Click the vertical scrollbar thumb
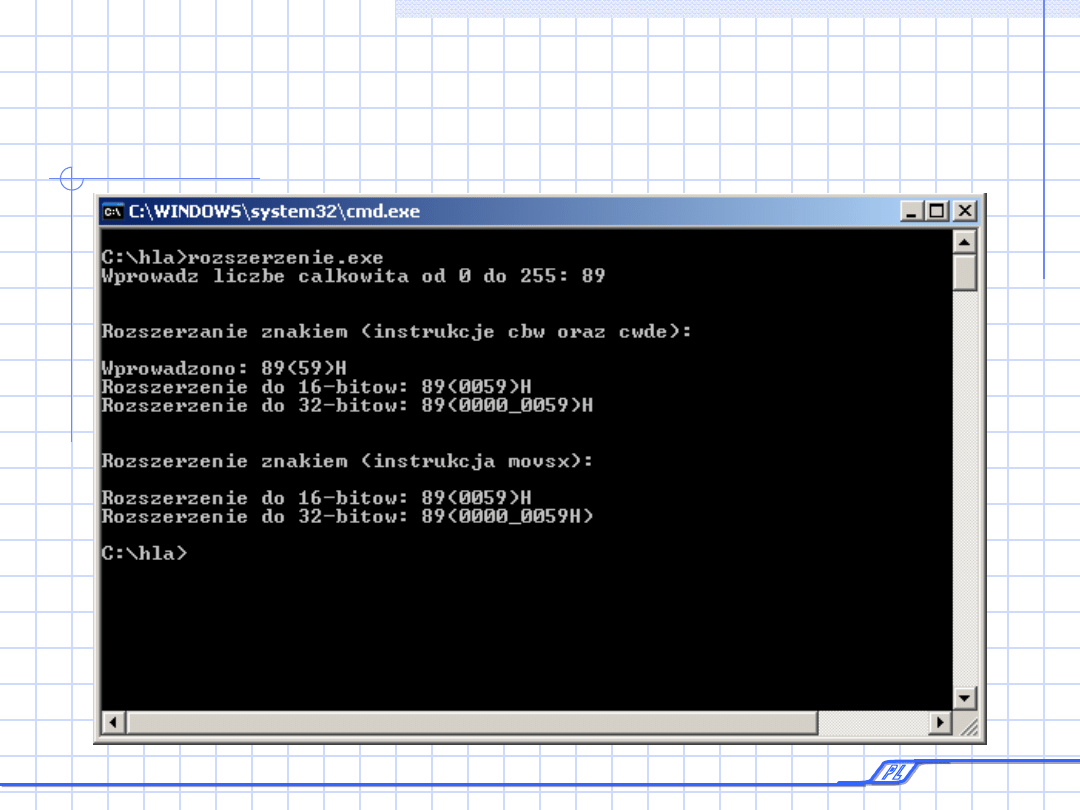 tap(964, 273)
